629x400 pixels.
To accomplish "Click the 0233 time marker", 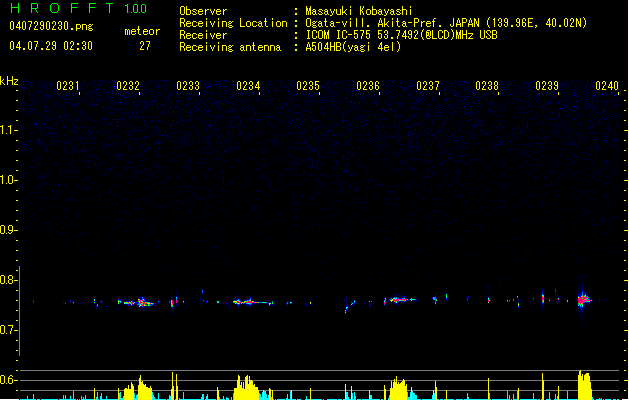I will (188, 85).
